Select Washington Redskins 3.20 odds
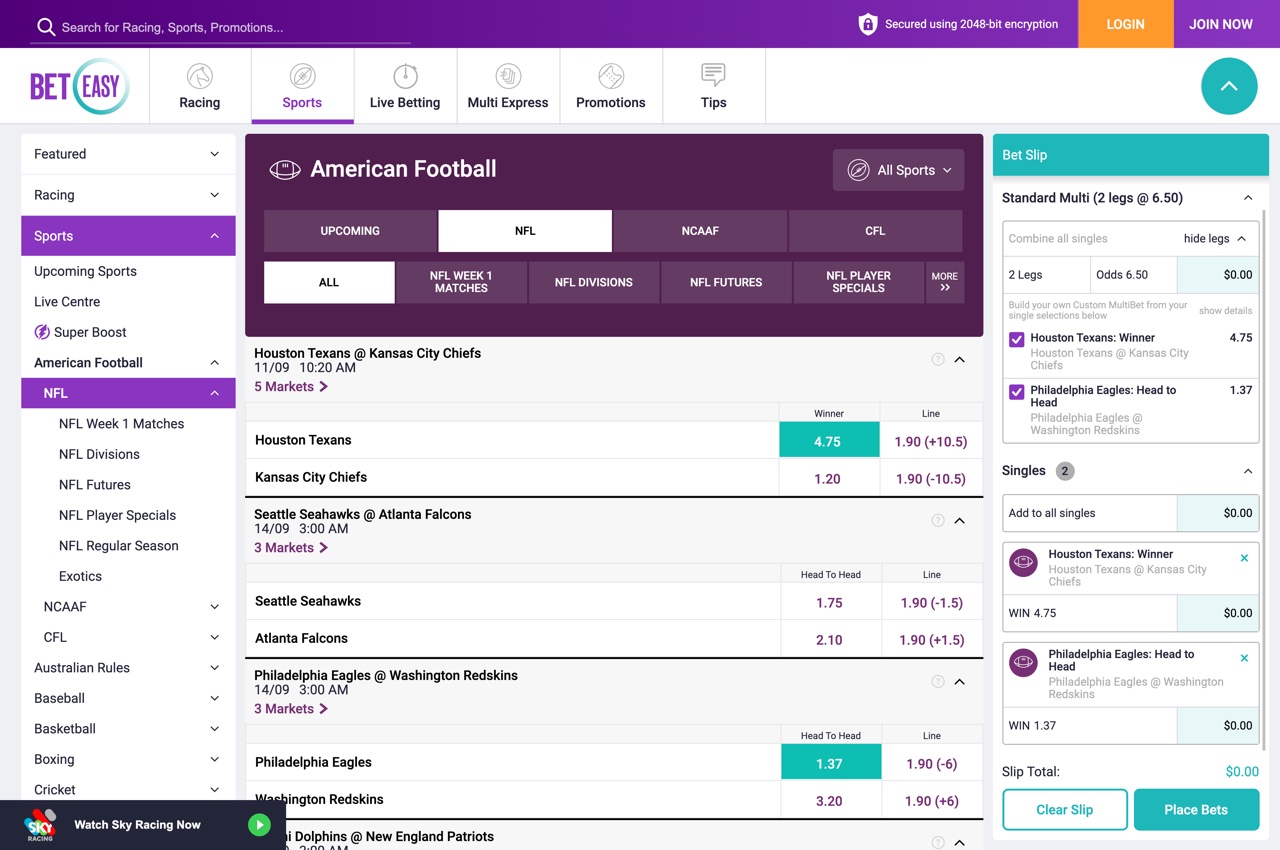Screen dimensions: 1280x850 tap(829, 800)
